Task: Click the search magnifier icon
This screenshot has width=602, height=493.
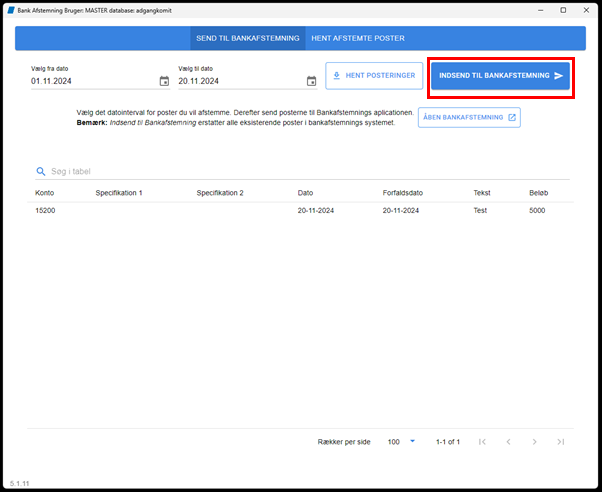Action: [x=41, y=171]
